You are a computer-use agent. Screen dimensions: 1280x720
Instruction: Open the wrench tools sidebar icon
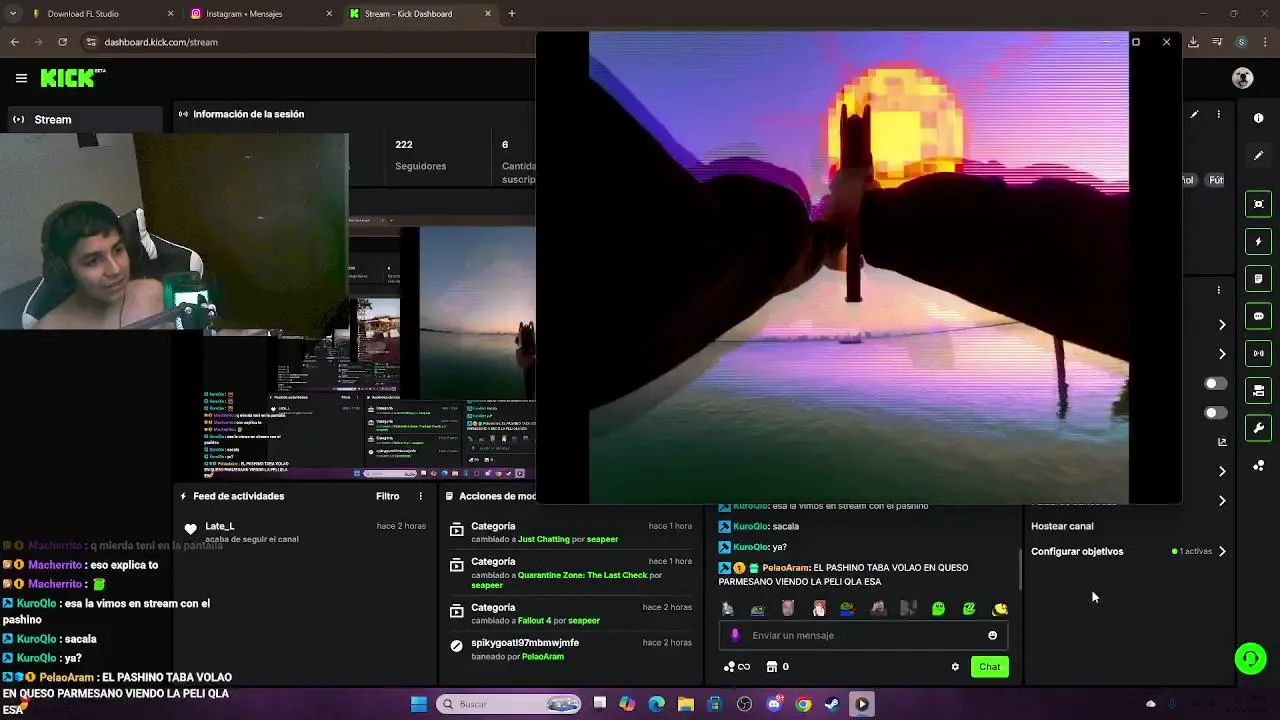(1258, 428)
